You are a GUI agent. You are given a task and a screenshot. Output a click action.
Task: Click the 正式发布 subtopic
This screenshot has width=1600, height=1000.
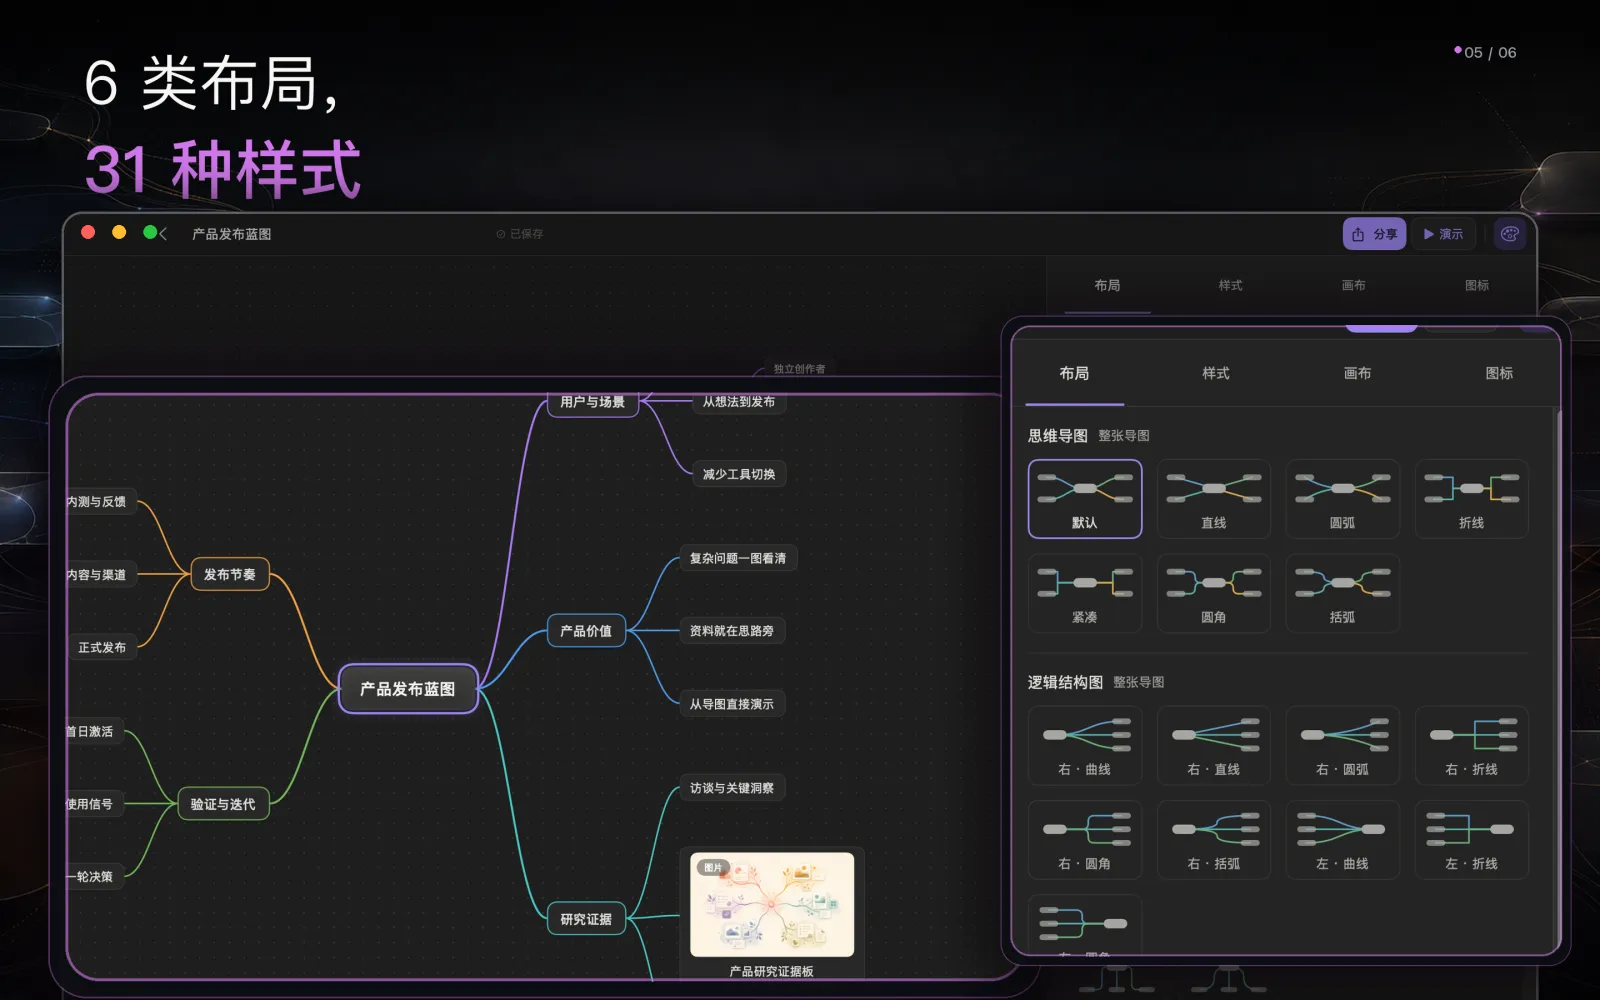102,647
